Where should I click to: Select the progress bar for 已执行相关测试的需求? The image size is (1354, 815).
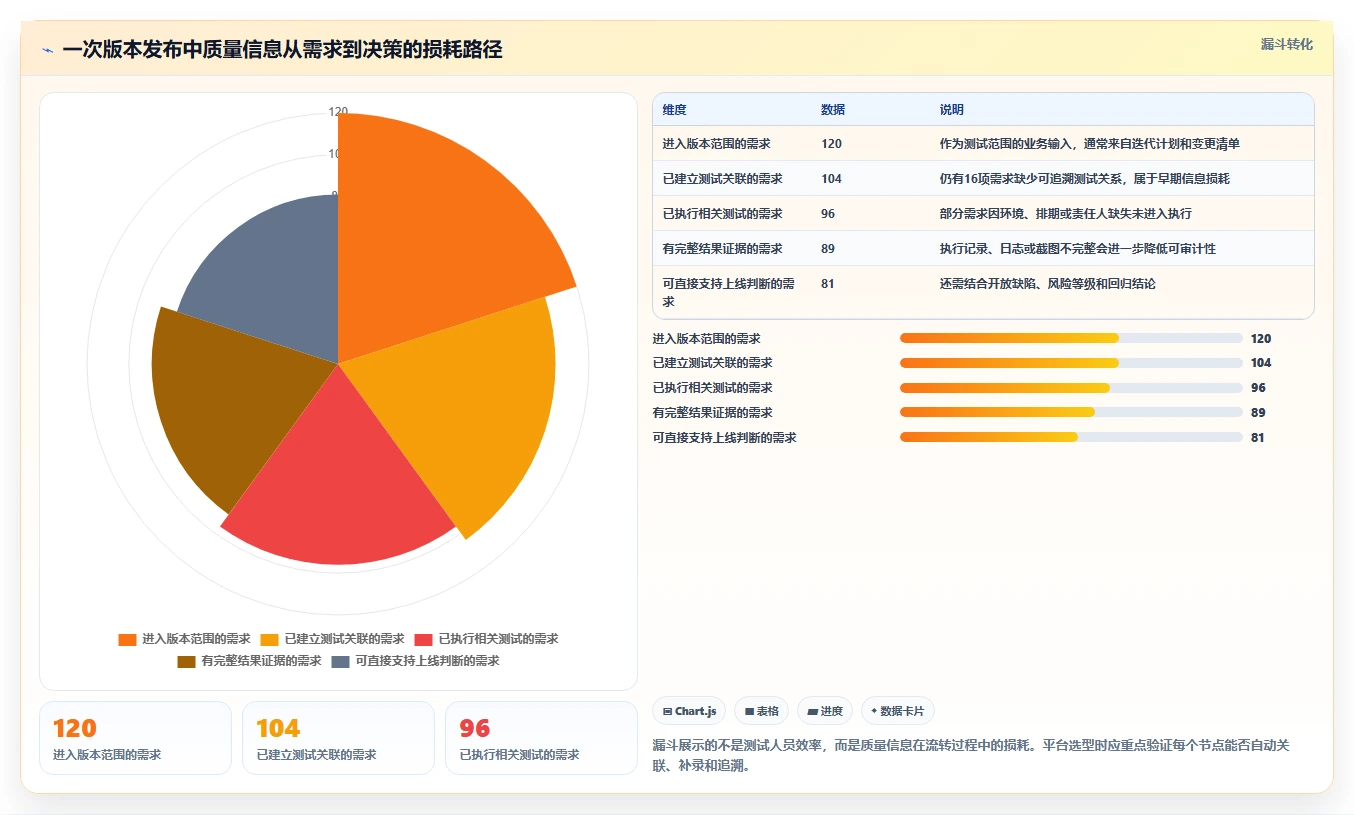1071,388
